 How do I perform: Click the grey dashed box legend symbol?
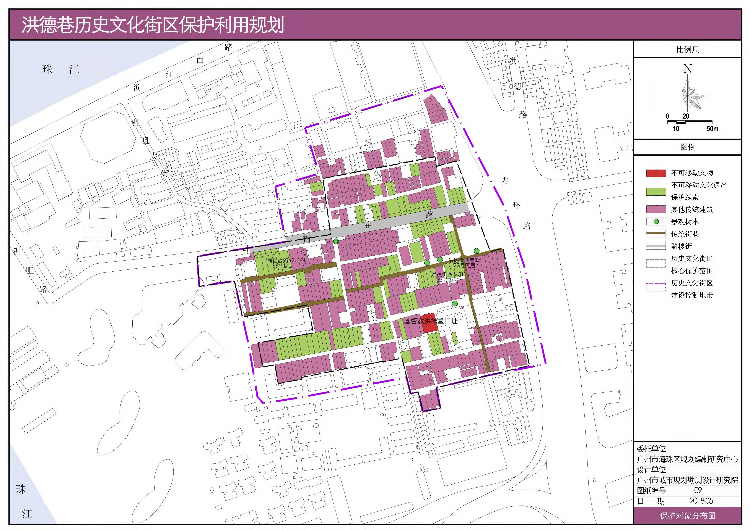(656, 263)
